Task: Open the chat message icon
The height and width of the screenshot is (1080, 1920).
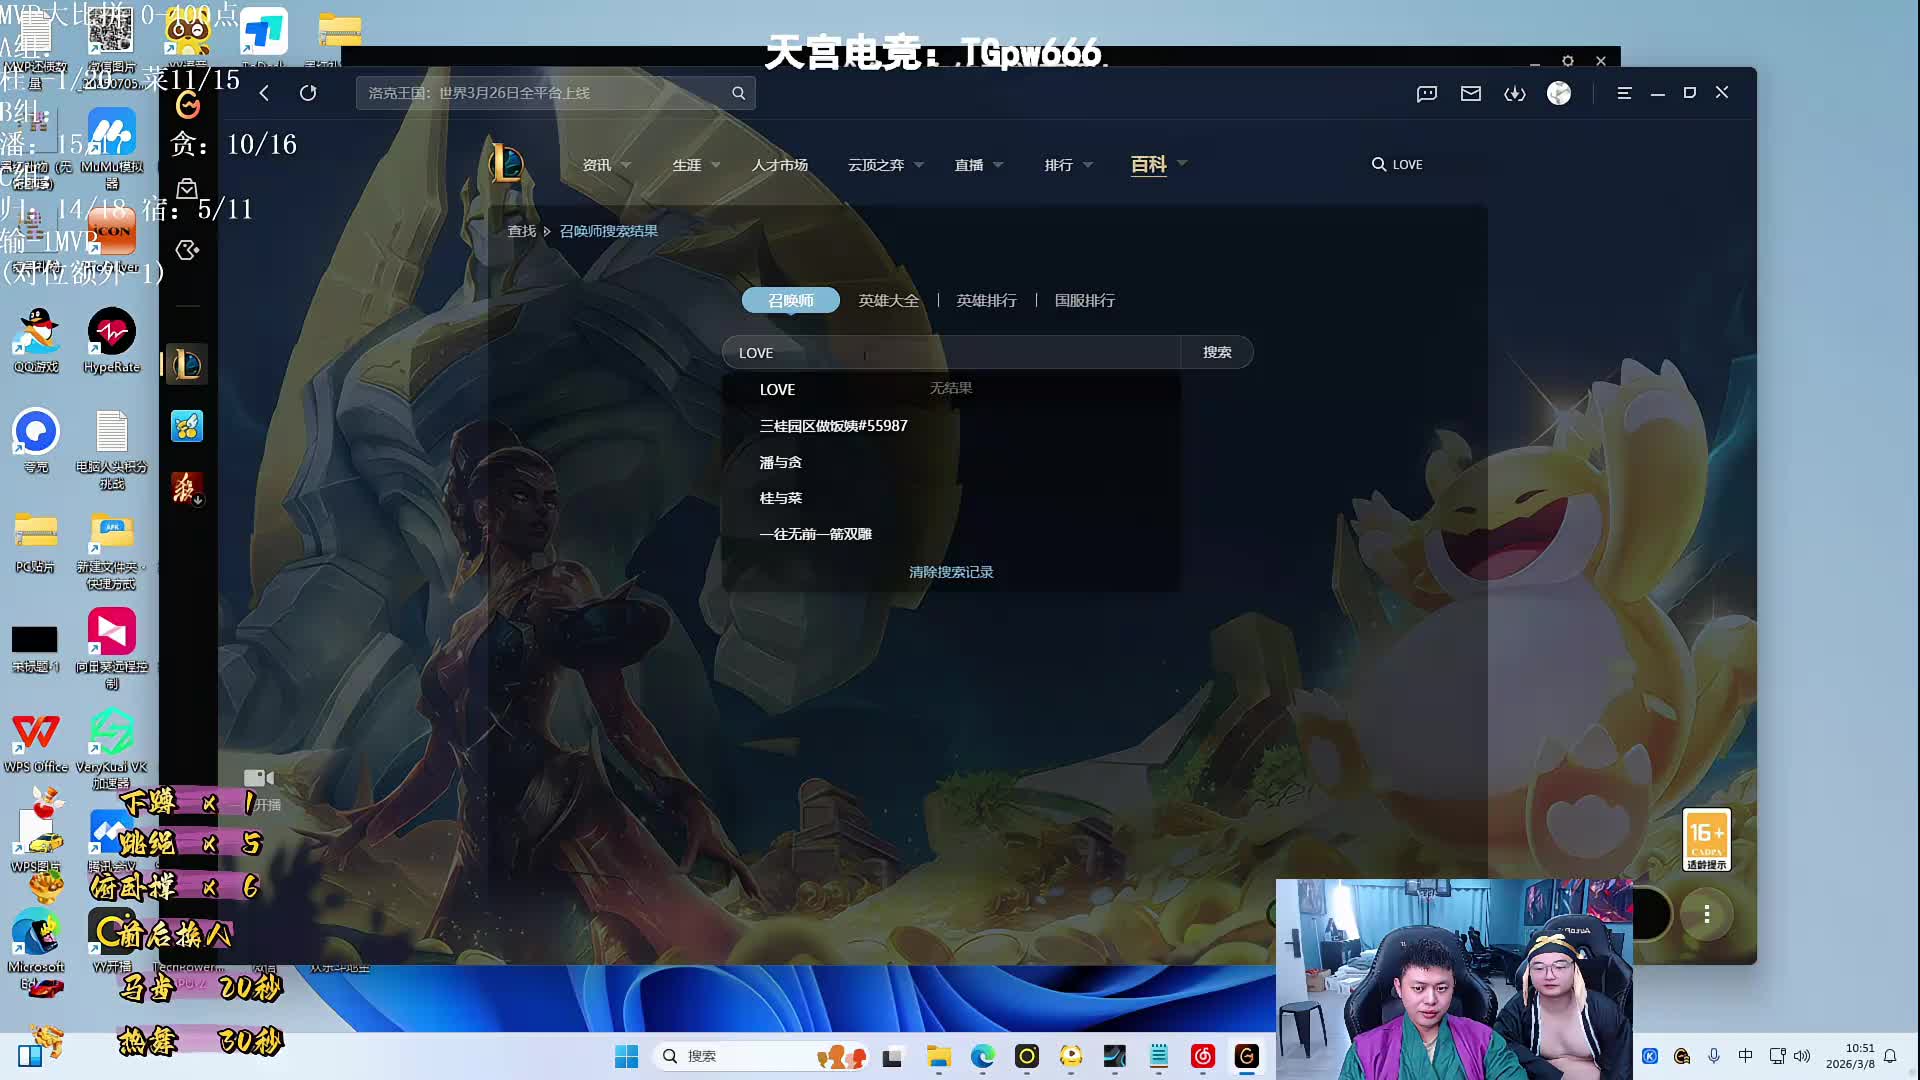Action: point(1426,93)
